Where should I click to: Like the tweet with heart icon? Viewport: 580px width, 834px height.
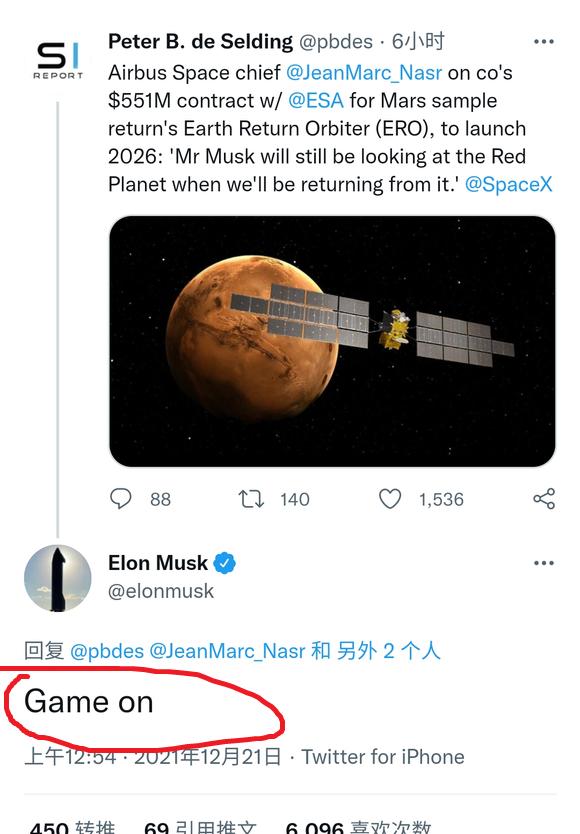point(390,499)
